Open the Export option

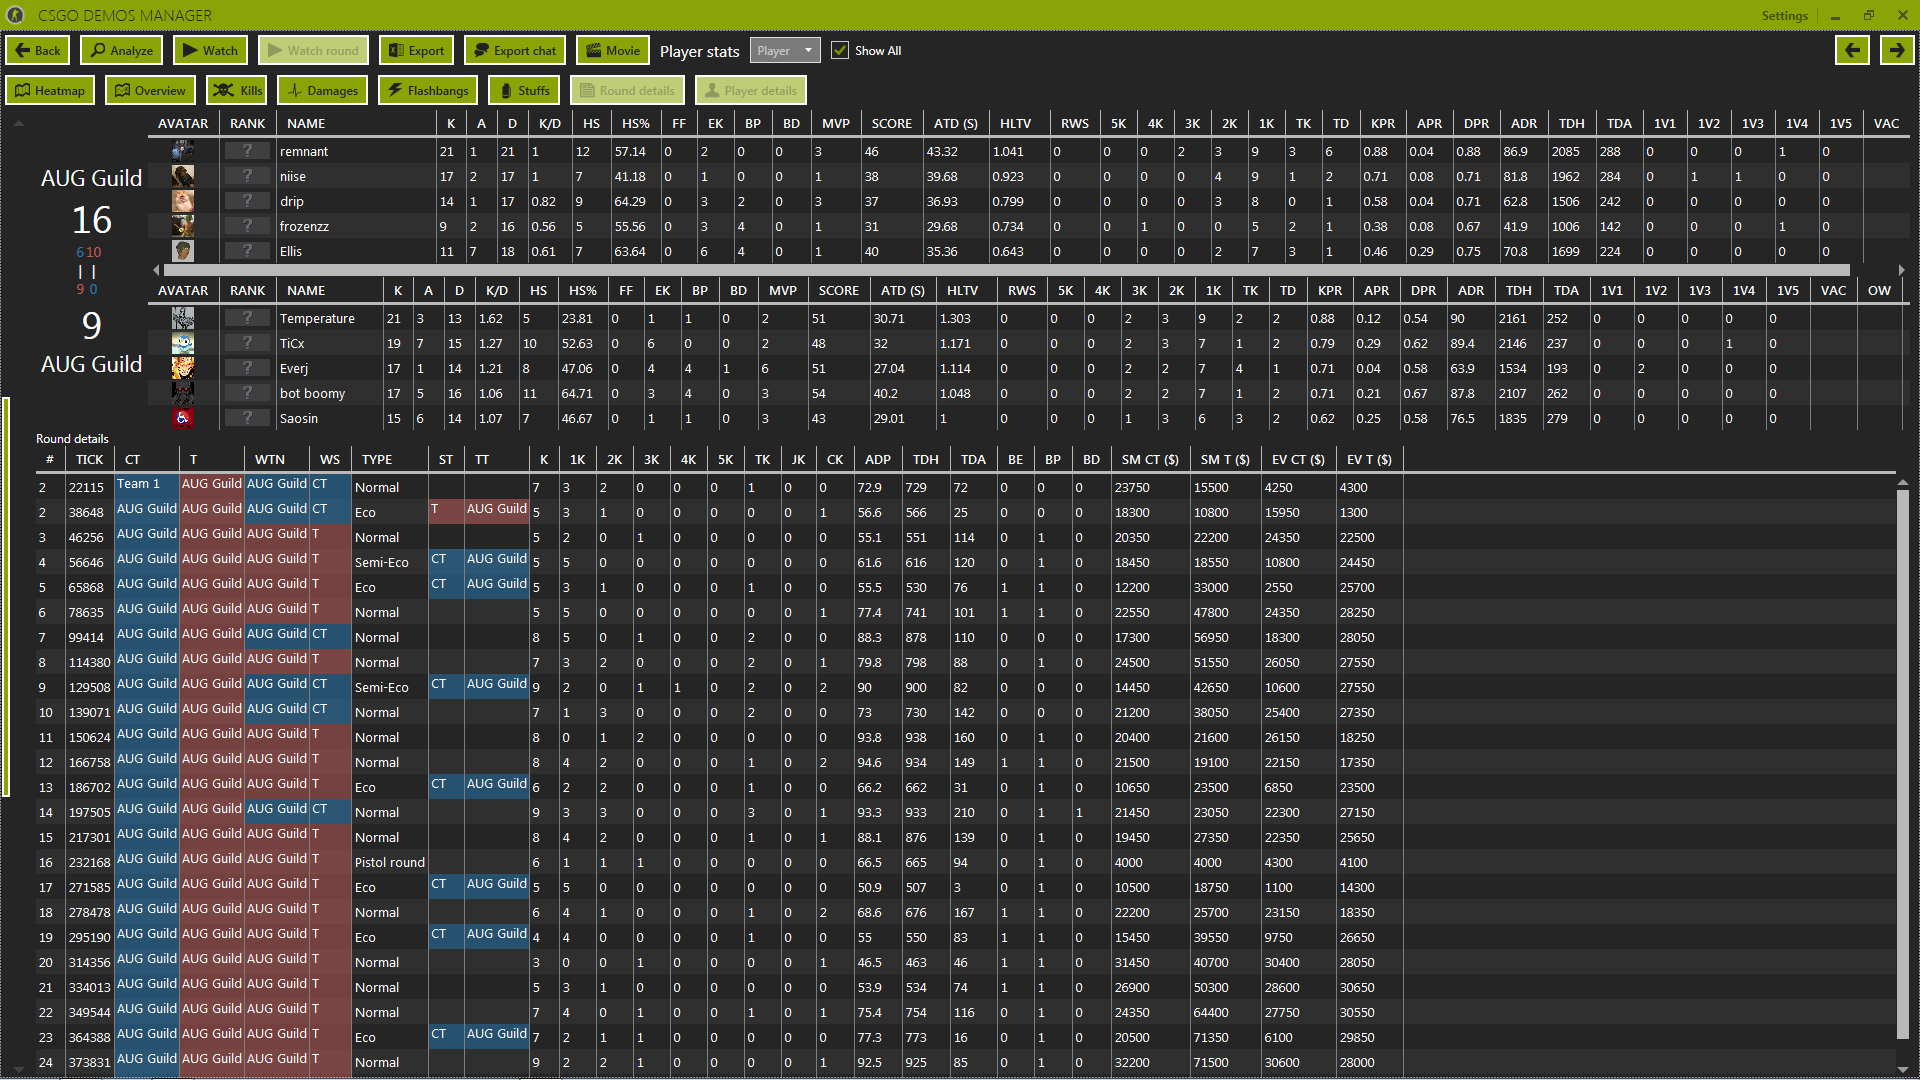point(416,51)
